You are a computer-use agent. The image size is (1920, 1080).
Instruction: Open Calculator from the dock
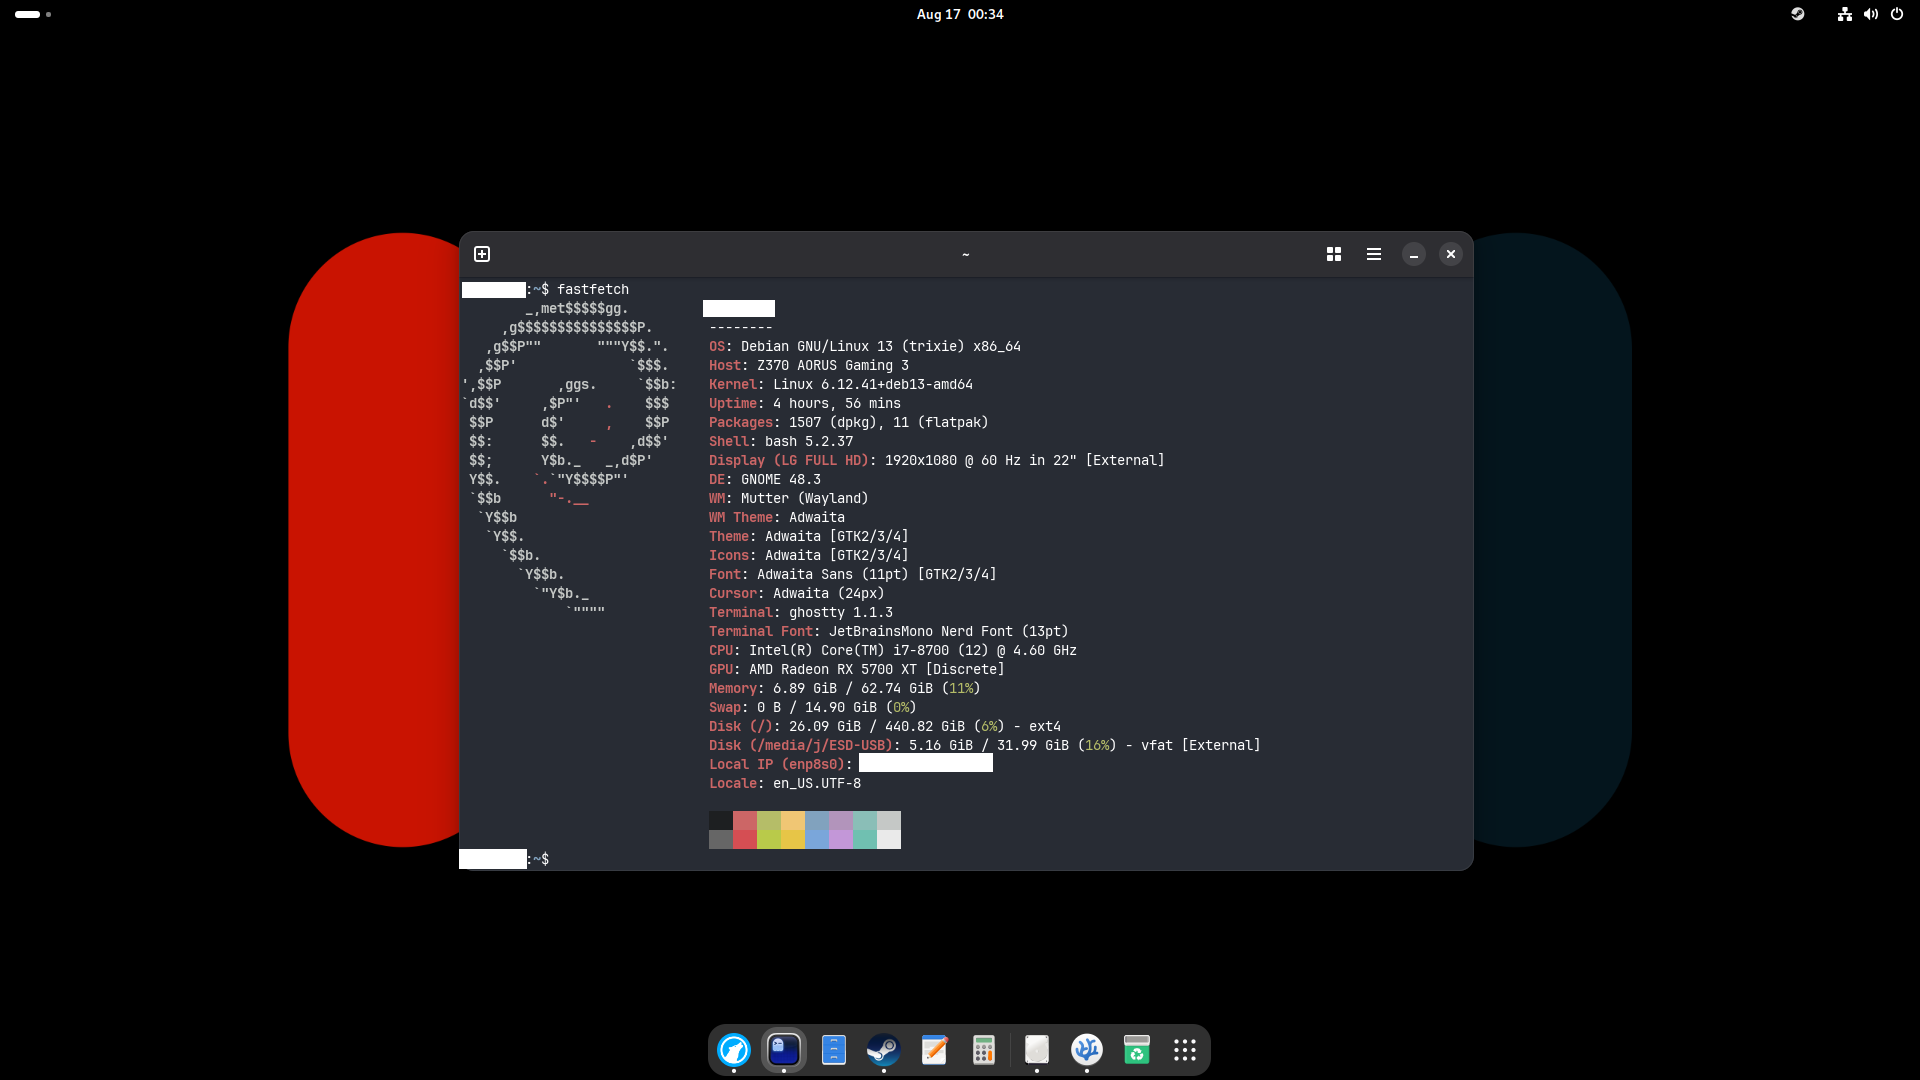(984, 1050)
